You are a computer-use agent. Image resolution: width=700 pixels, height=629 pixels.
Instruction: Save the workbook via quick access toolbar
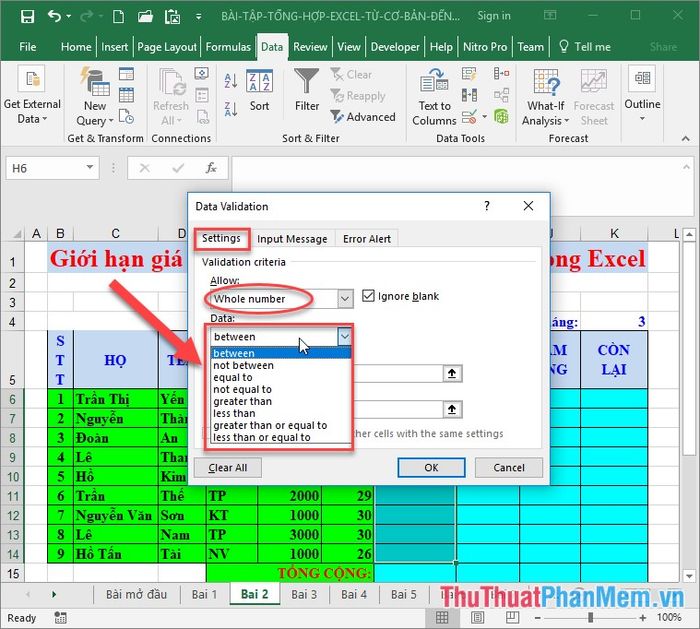click(x=27, y=17)
